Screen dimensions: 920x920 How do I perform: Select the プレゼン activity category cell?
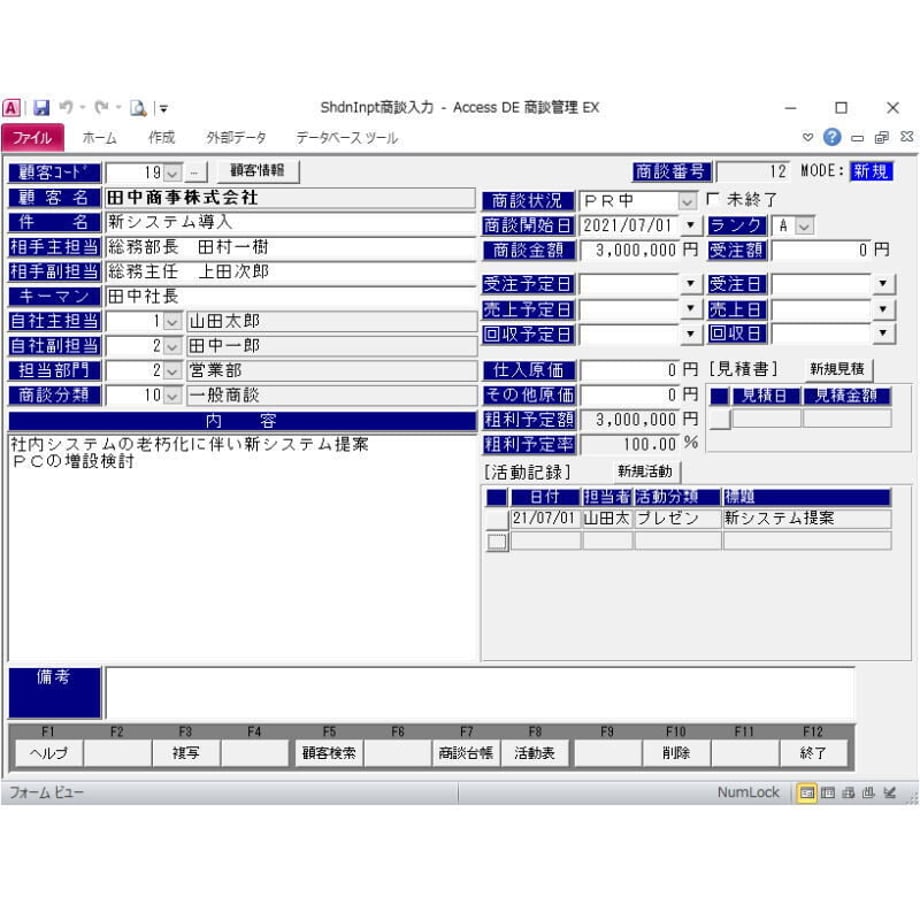(x=678, y=519)
